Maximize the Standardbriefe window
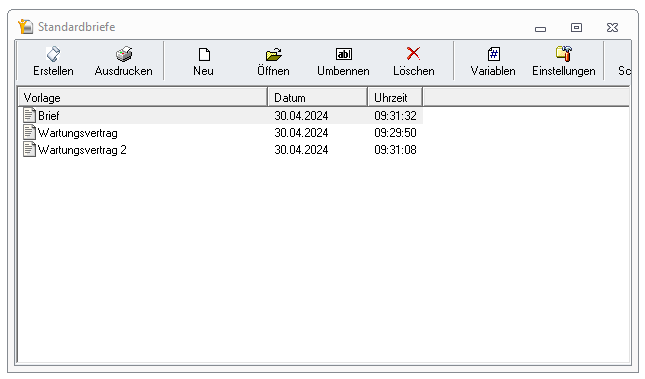645x379 pixels. click(x=576, y=28)
